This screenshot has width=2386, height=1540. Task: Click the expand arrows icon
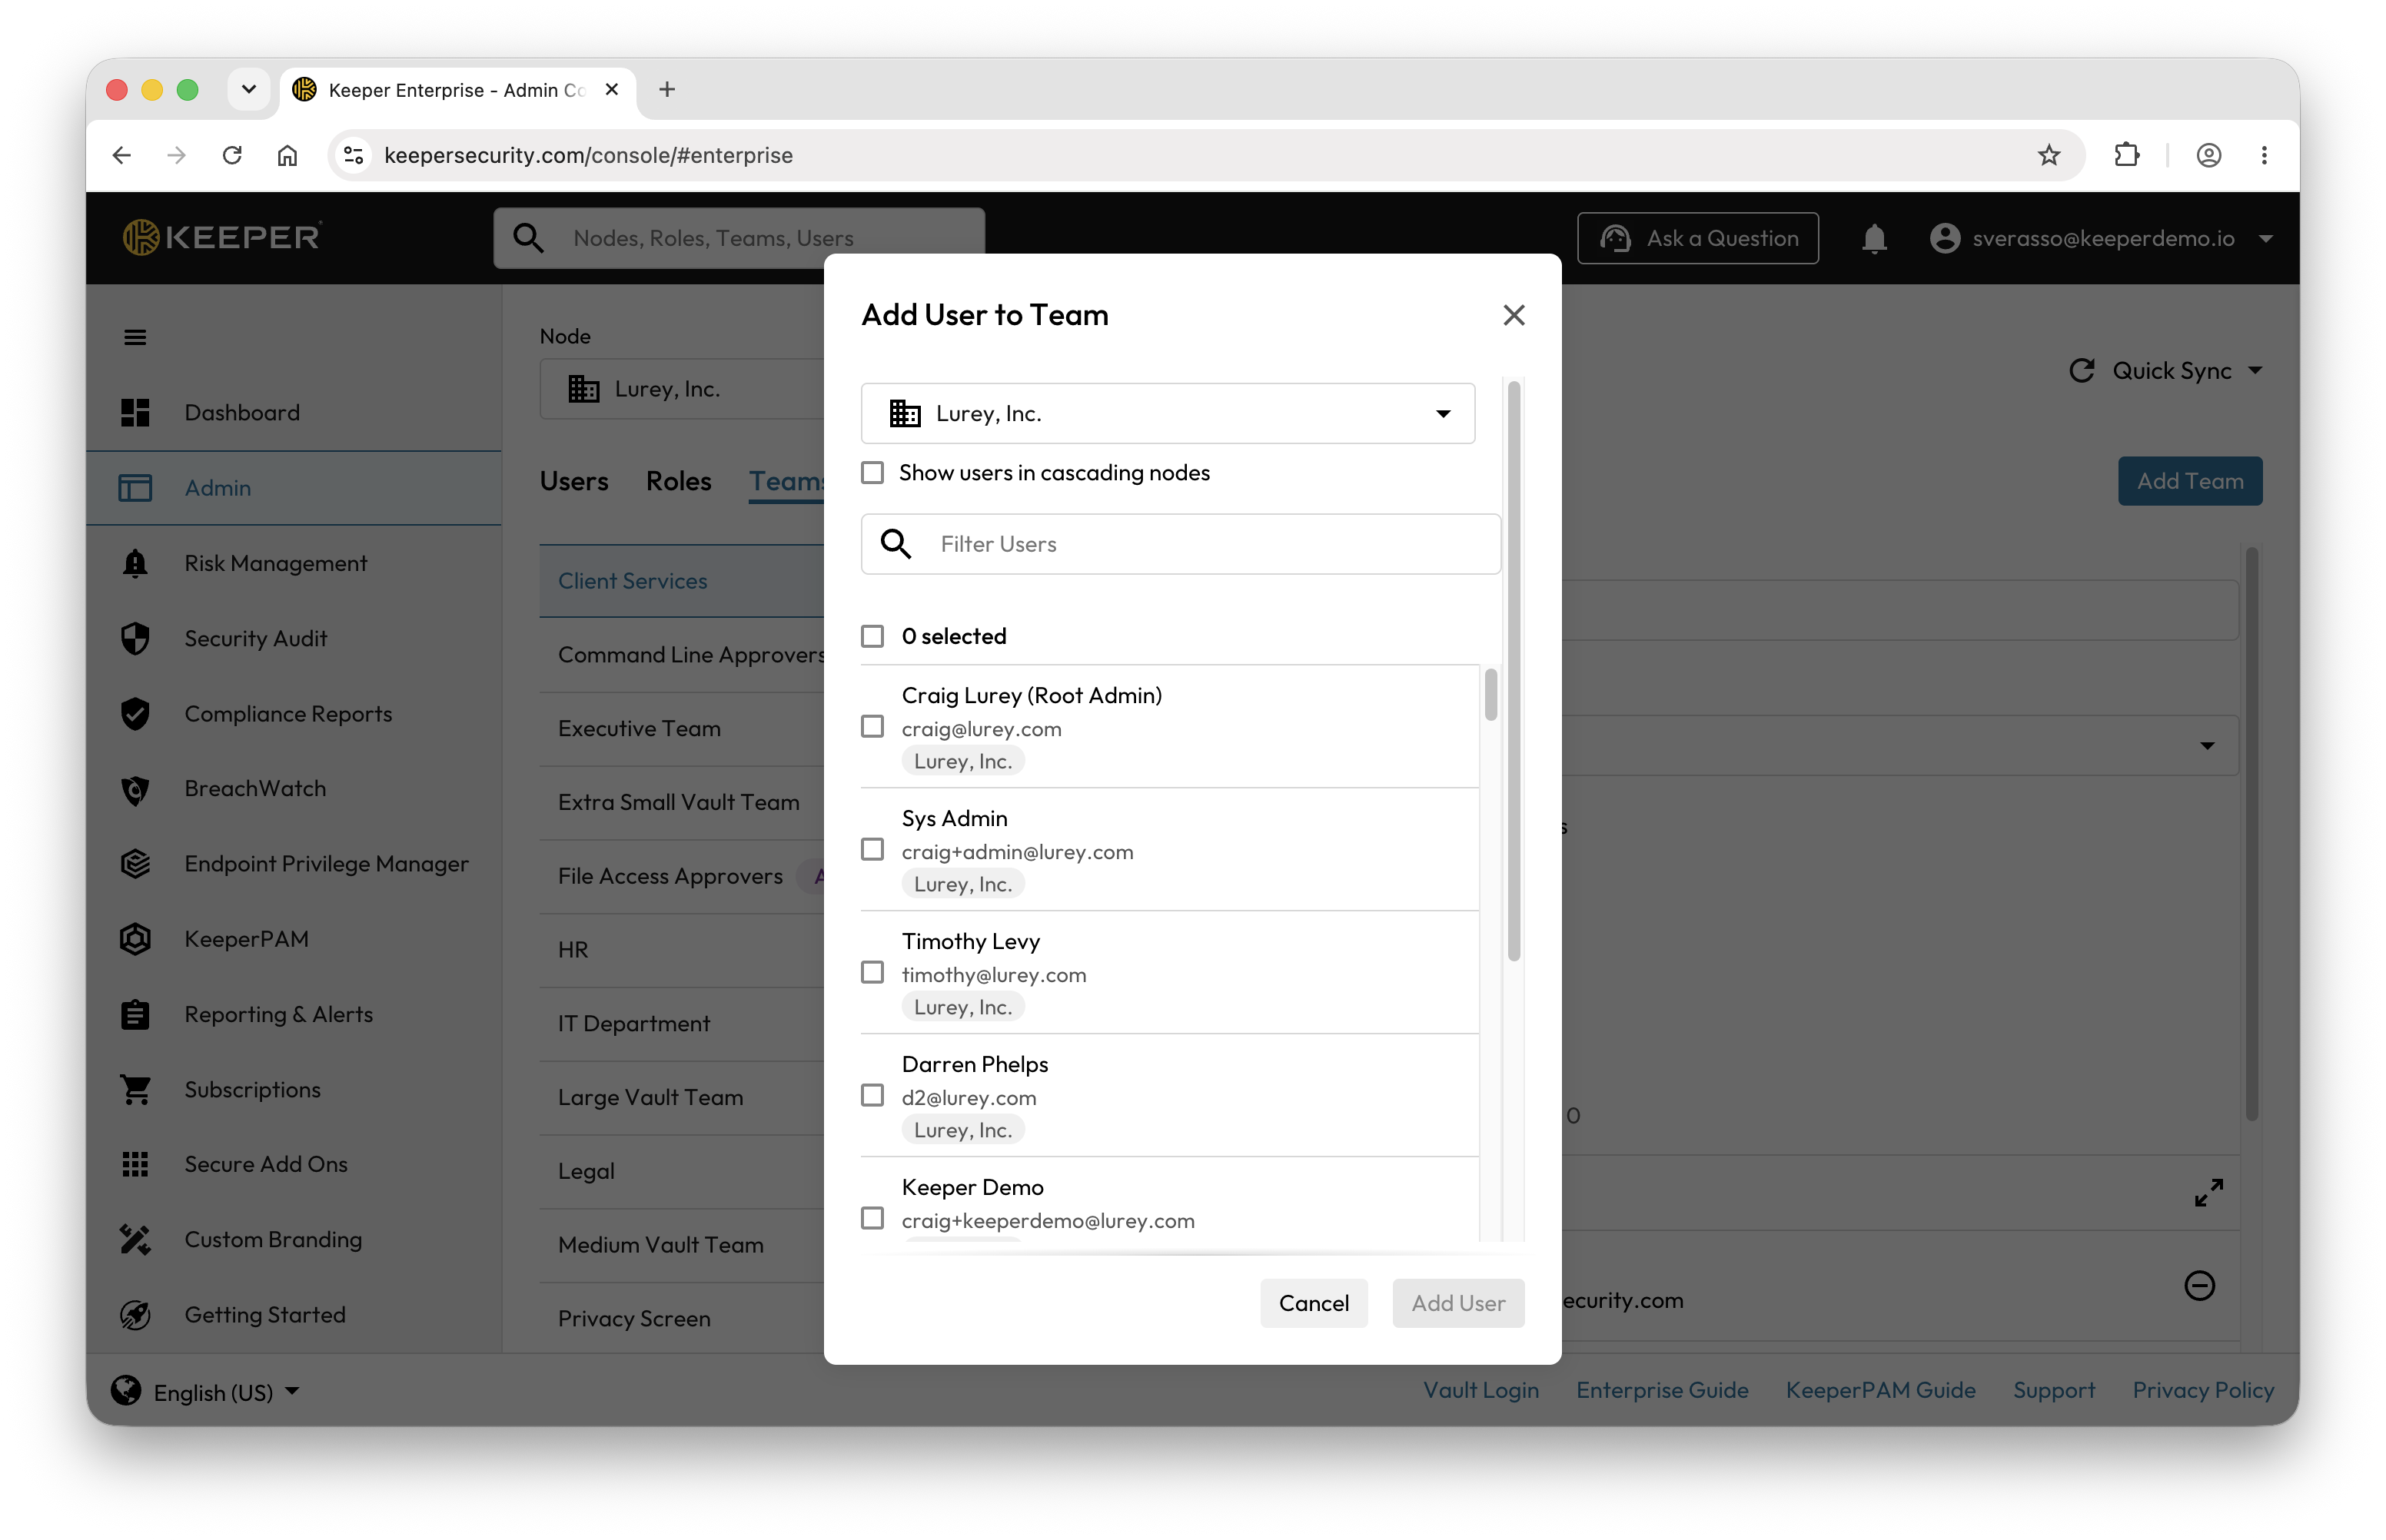pyautogui.click(x=2208, y=1192)
